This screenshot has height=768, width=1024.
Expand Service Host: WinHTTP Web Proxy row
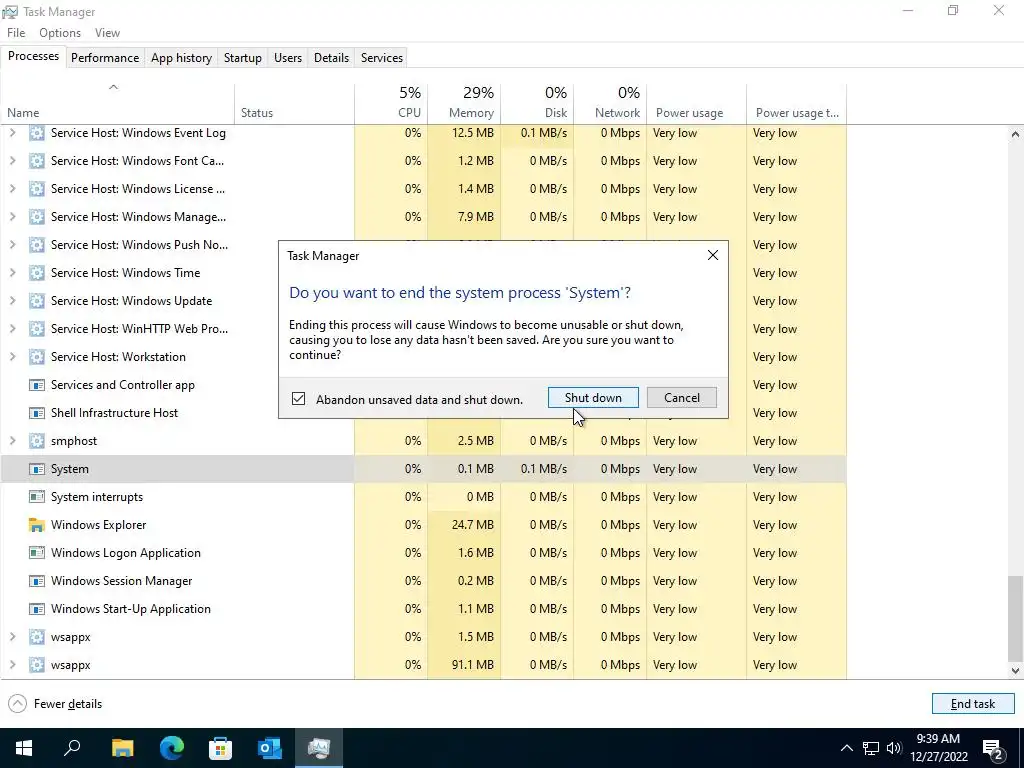12,329
